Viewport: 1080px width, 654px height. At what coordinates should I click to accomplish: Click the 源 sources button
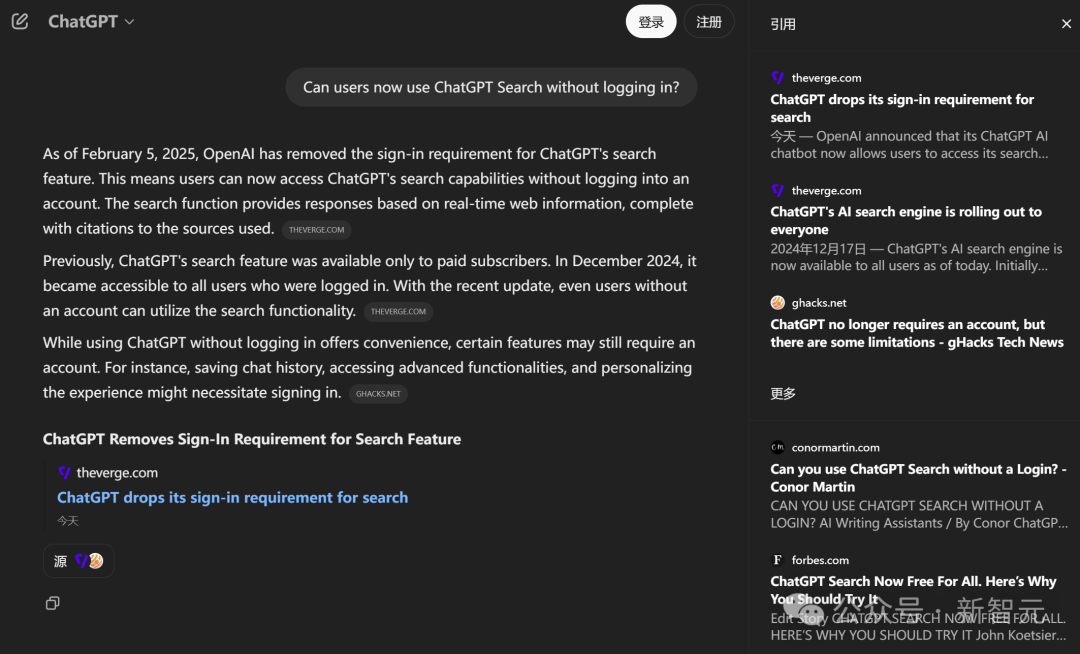[79, 561]
